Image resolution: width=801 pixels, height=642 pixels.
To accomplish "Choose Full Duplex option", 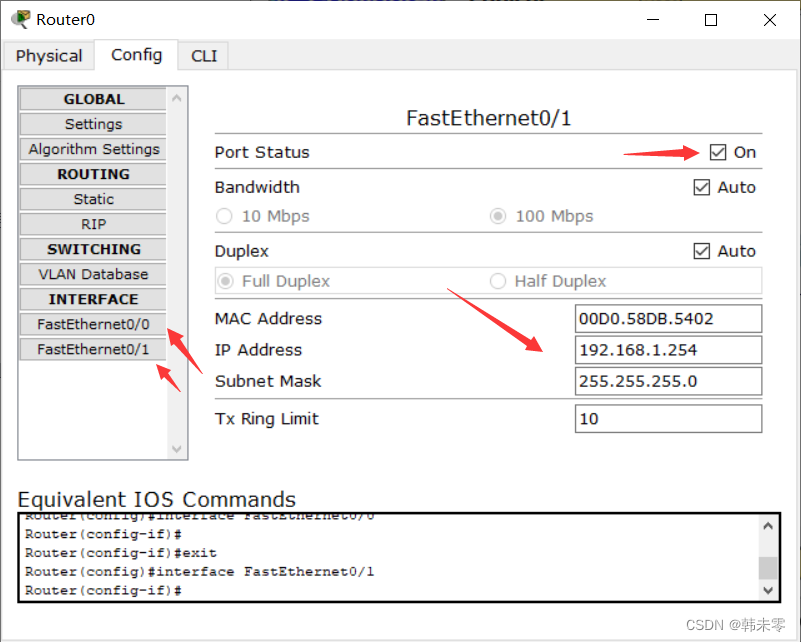I will pyautogui.click(x=224, y=281).
